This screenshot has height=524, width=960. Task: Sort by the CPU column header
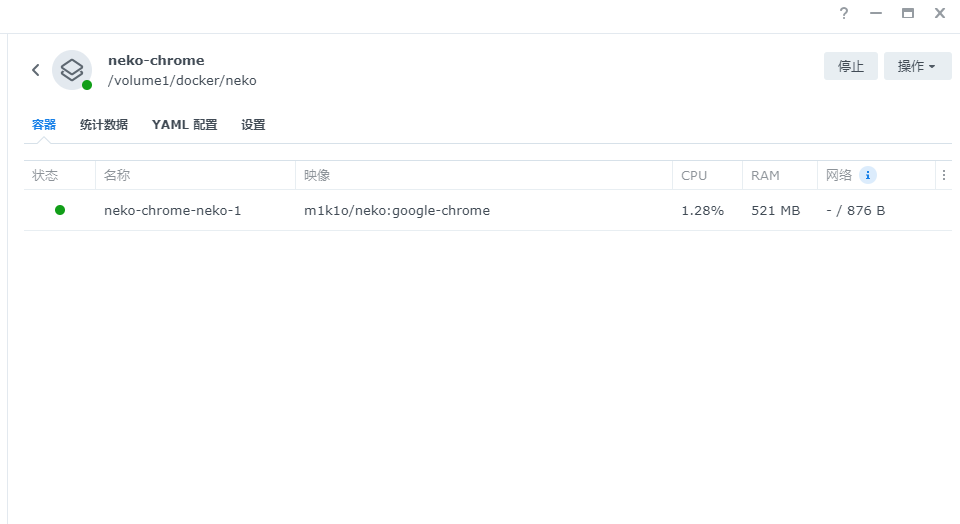click(694, 175)
